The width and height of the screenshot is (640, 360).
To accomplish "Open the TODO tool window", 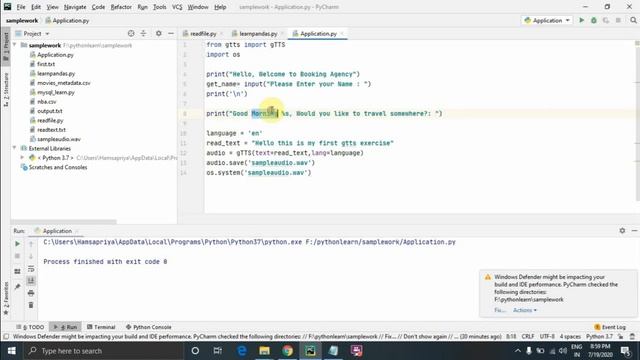I will pyautogui.click(x=30, y=327).
